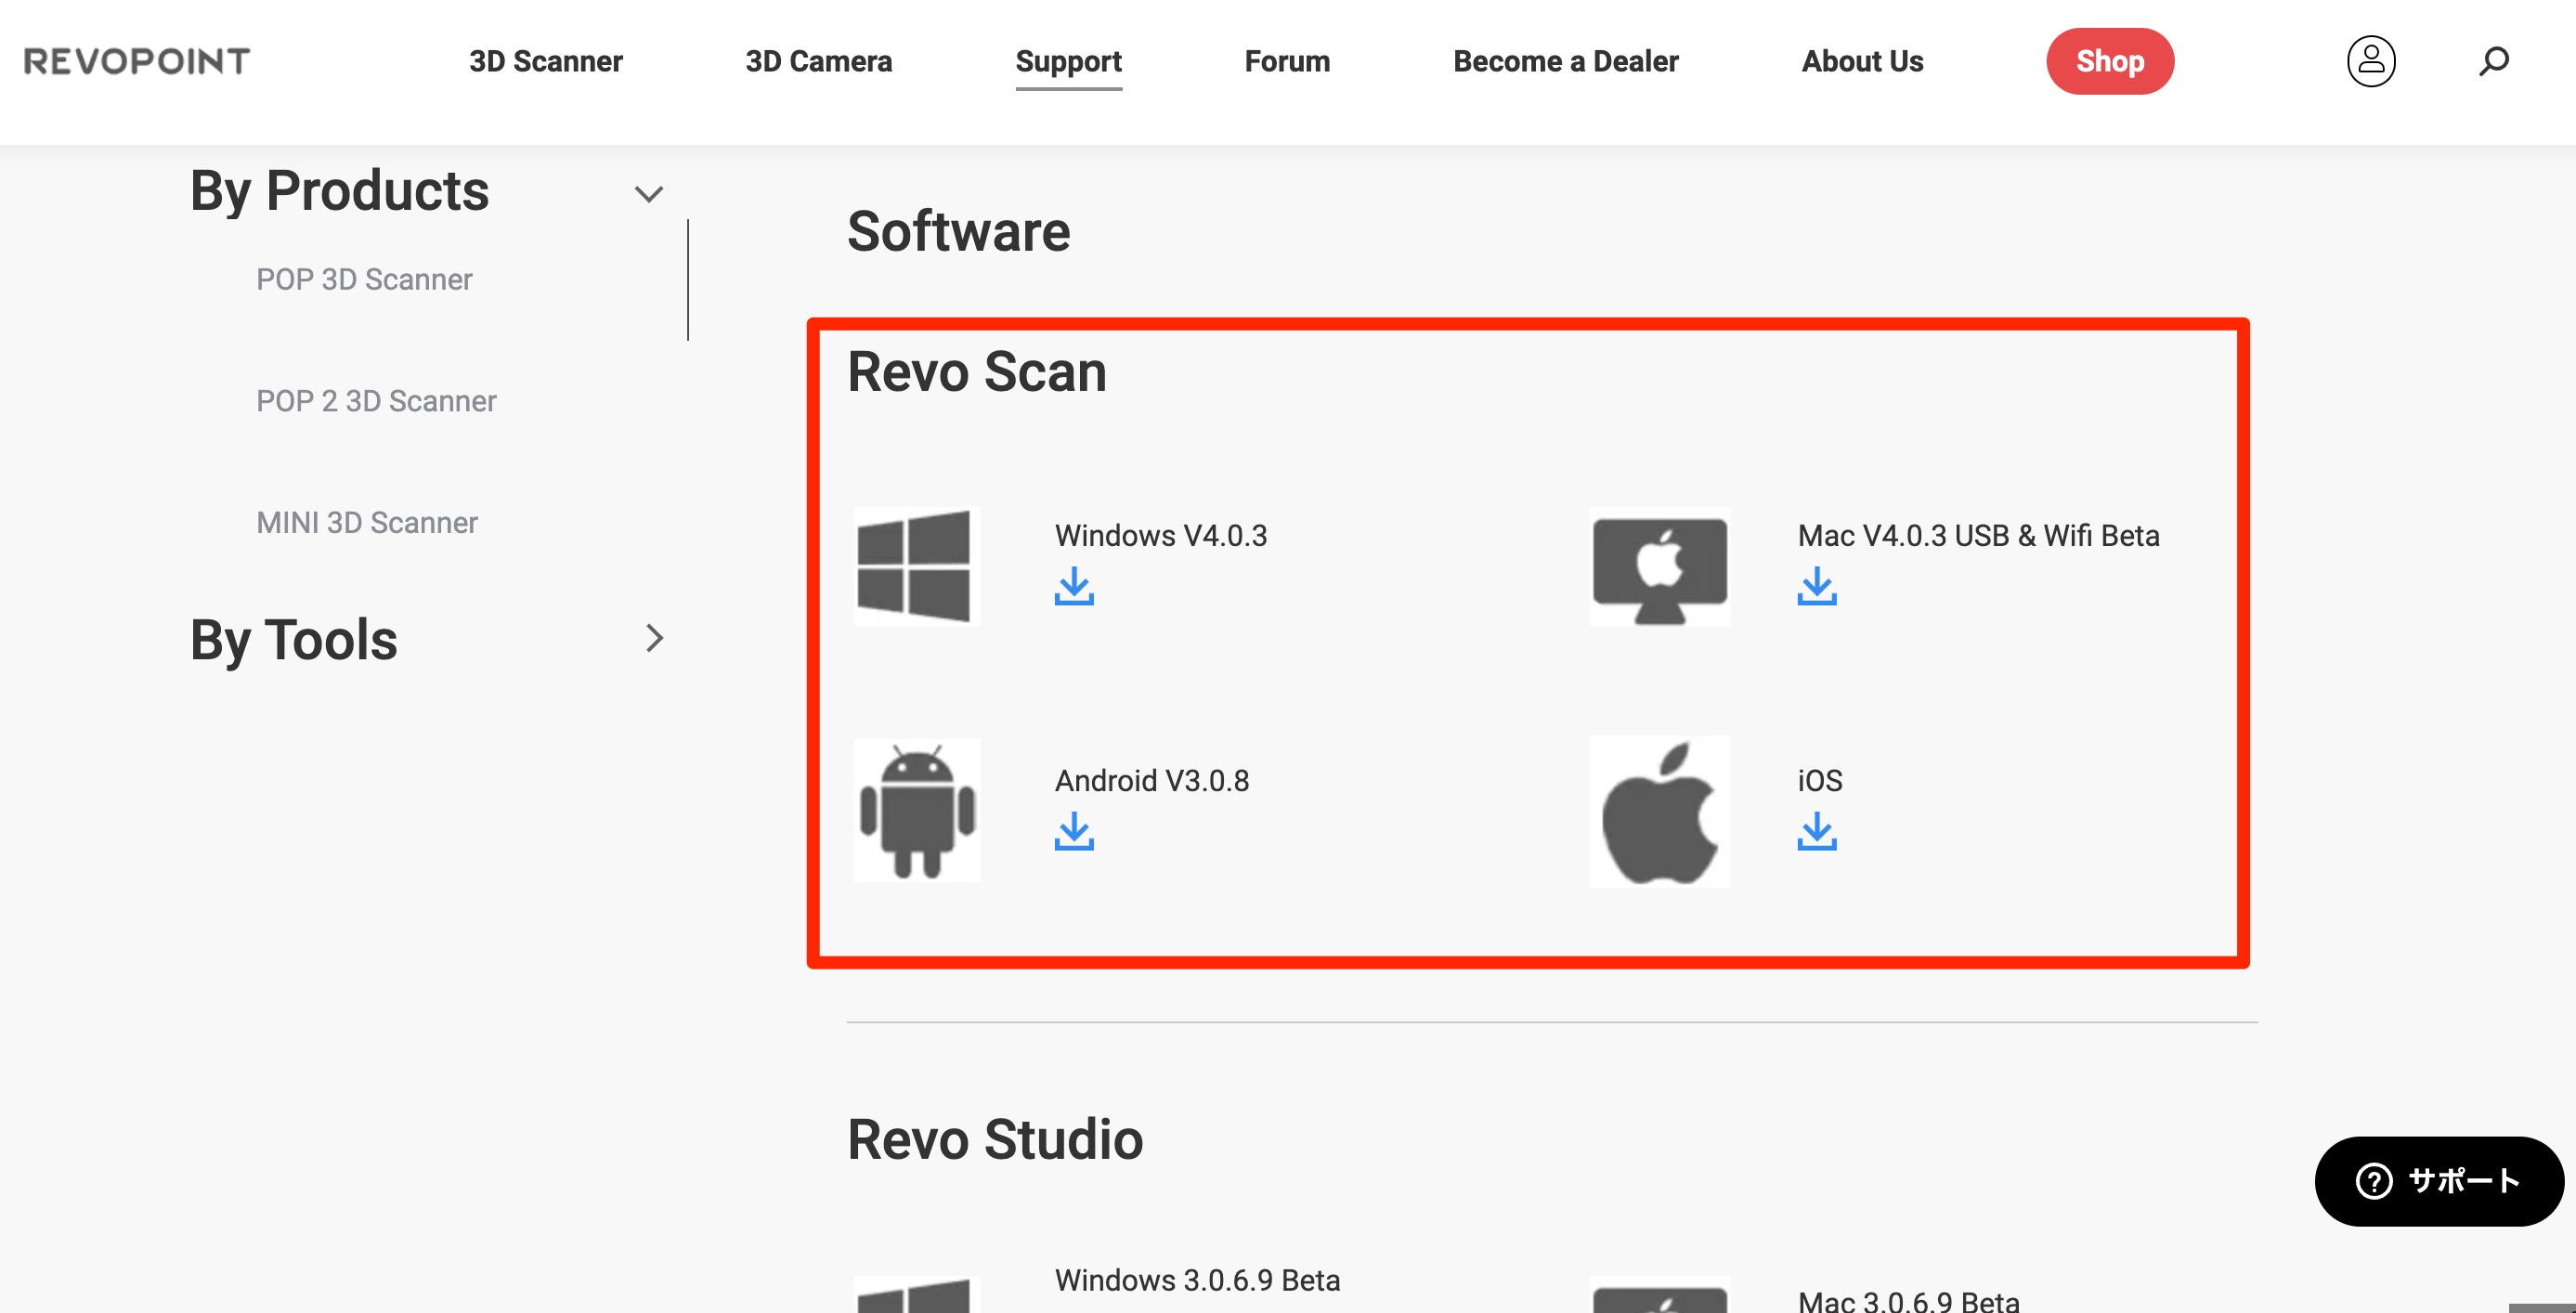Download the iOS version
2576x1313 pixels.
click(x=1817, y=831)
